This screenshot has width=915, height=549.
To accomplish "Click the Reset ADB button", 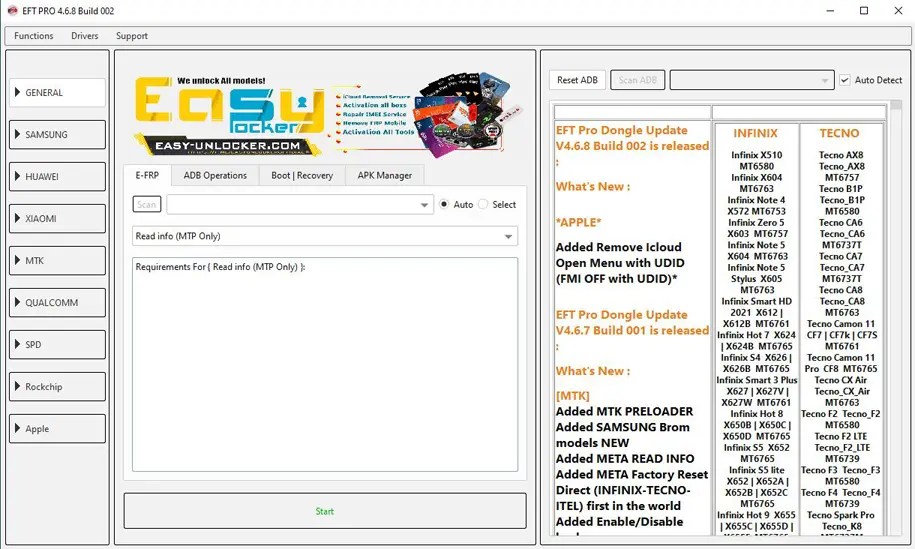I will (x=577, y=80).
